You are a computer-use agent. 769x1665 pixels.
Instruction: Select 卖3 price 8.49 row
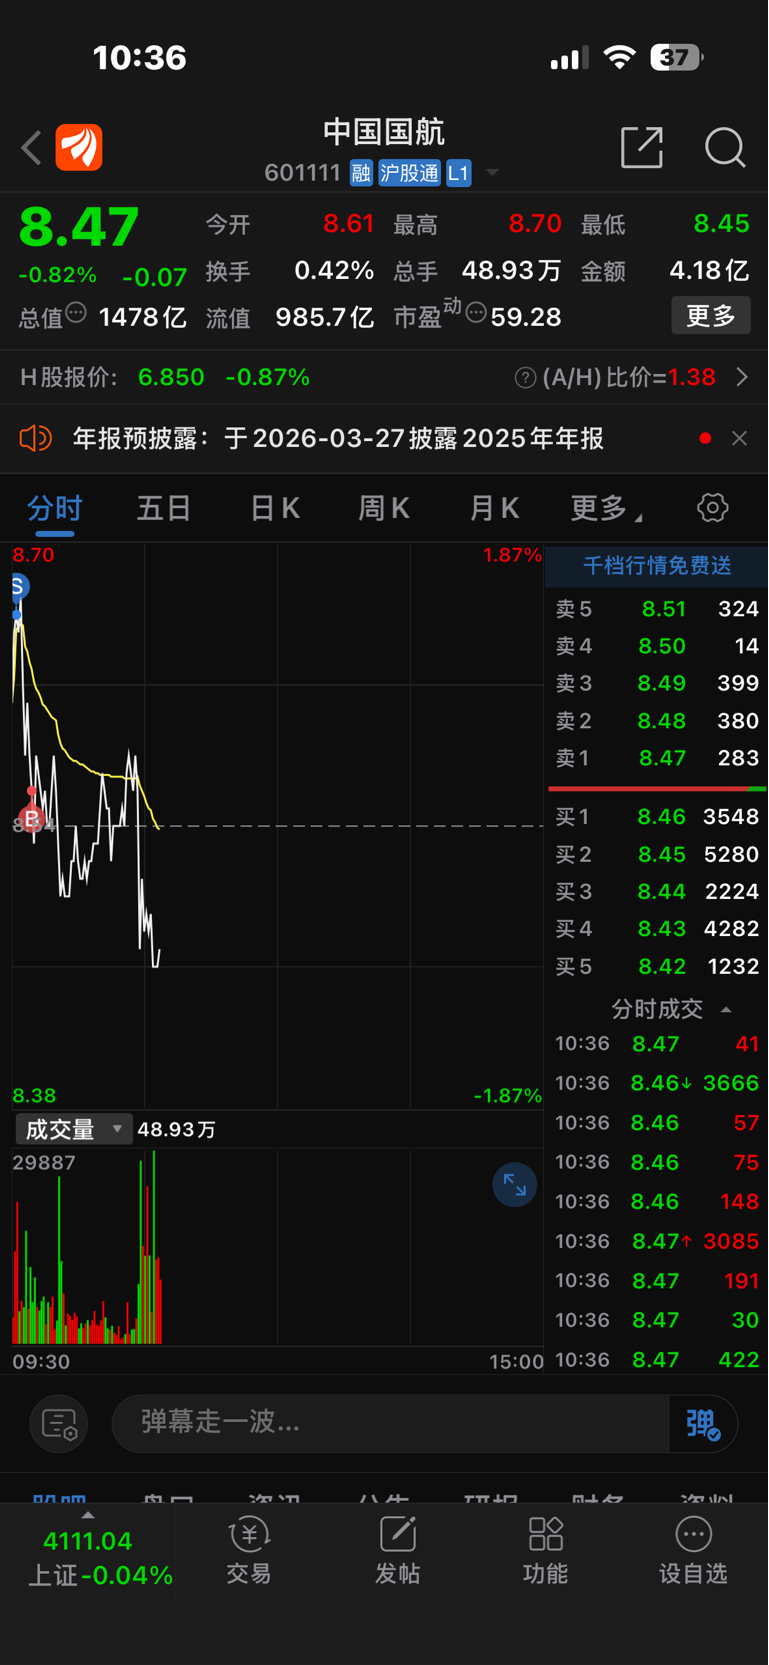[657, 684]
